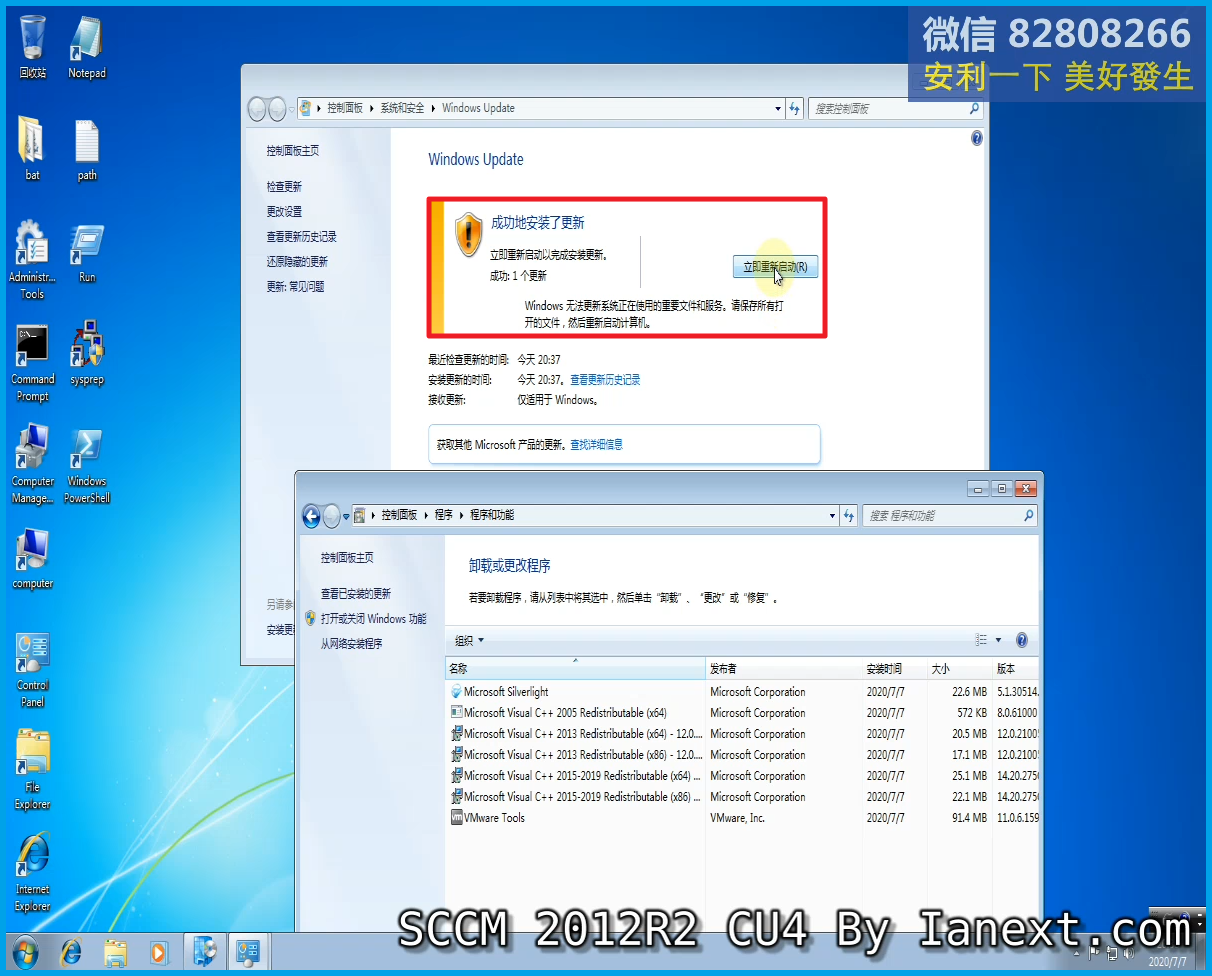Select the path file on the desktop
The width and height of the screenshot is (1212, 976).
[x=87, y=149]
